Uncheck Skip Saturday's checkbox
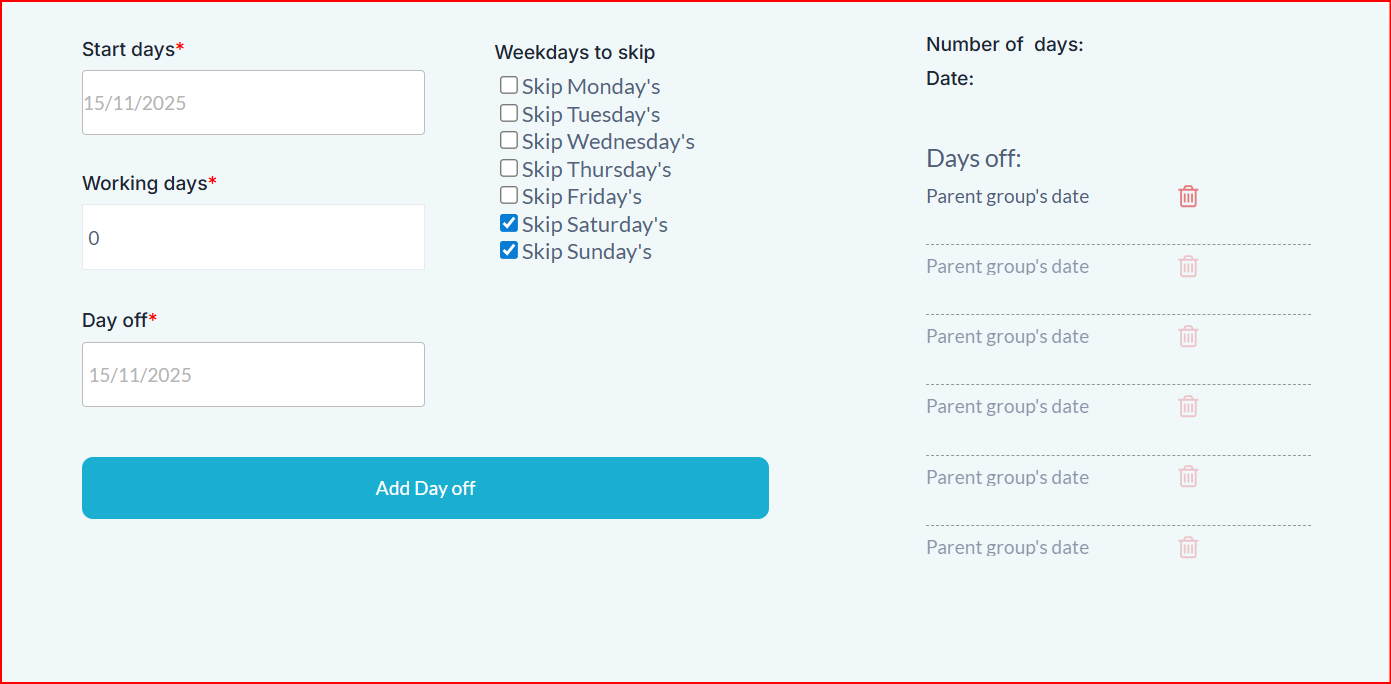1391x684 pixels. [509, 224]
